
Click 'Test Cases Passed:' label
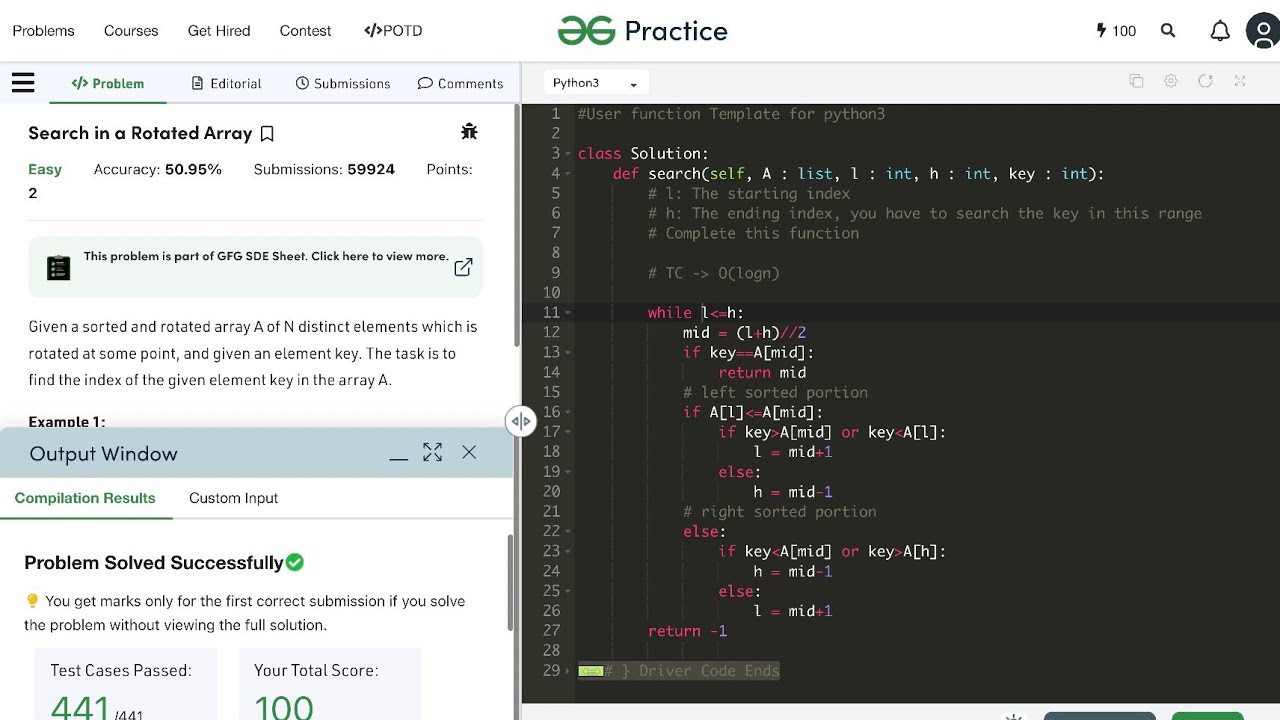click(121, 670)
